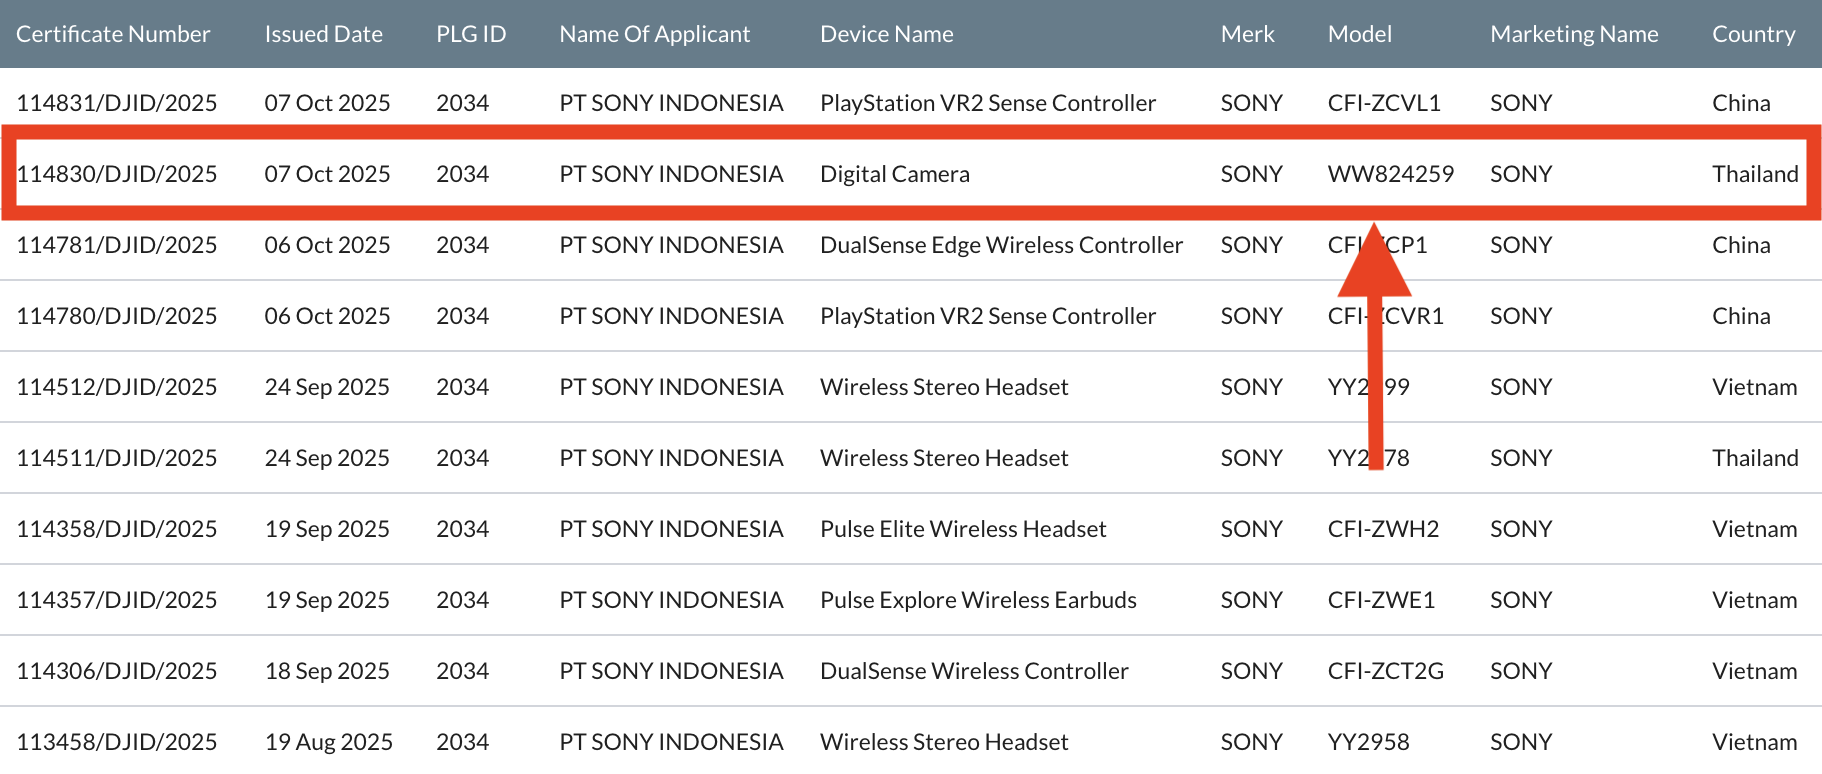Click the Device Name column header

[x=886, y=34]
